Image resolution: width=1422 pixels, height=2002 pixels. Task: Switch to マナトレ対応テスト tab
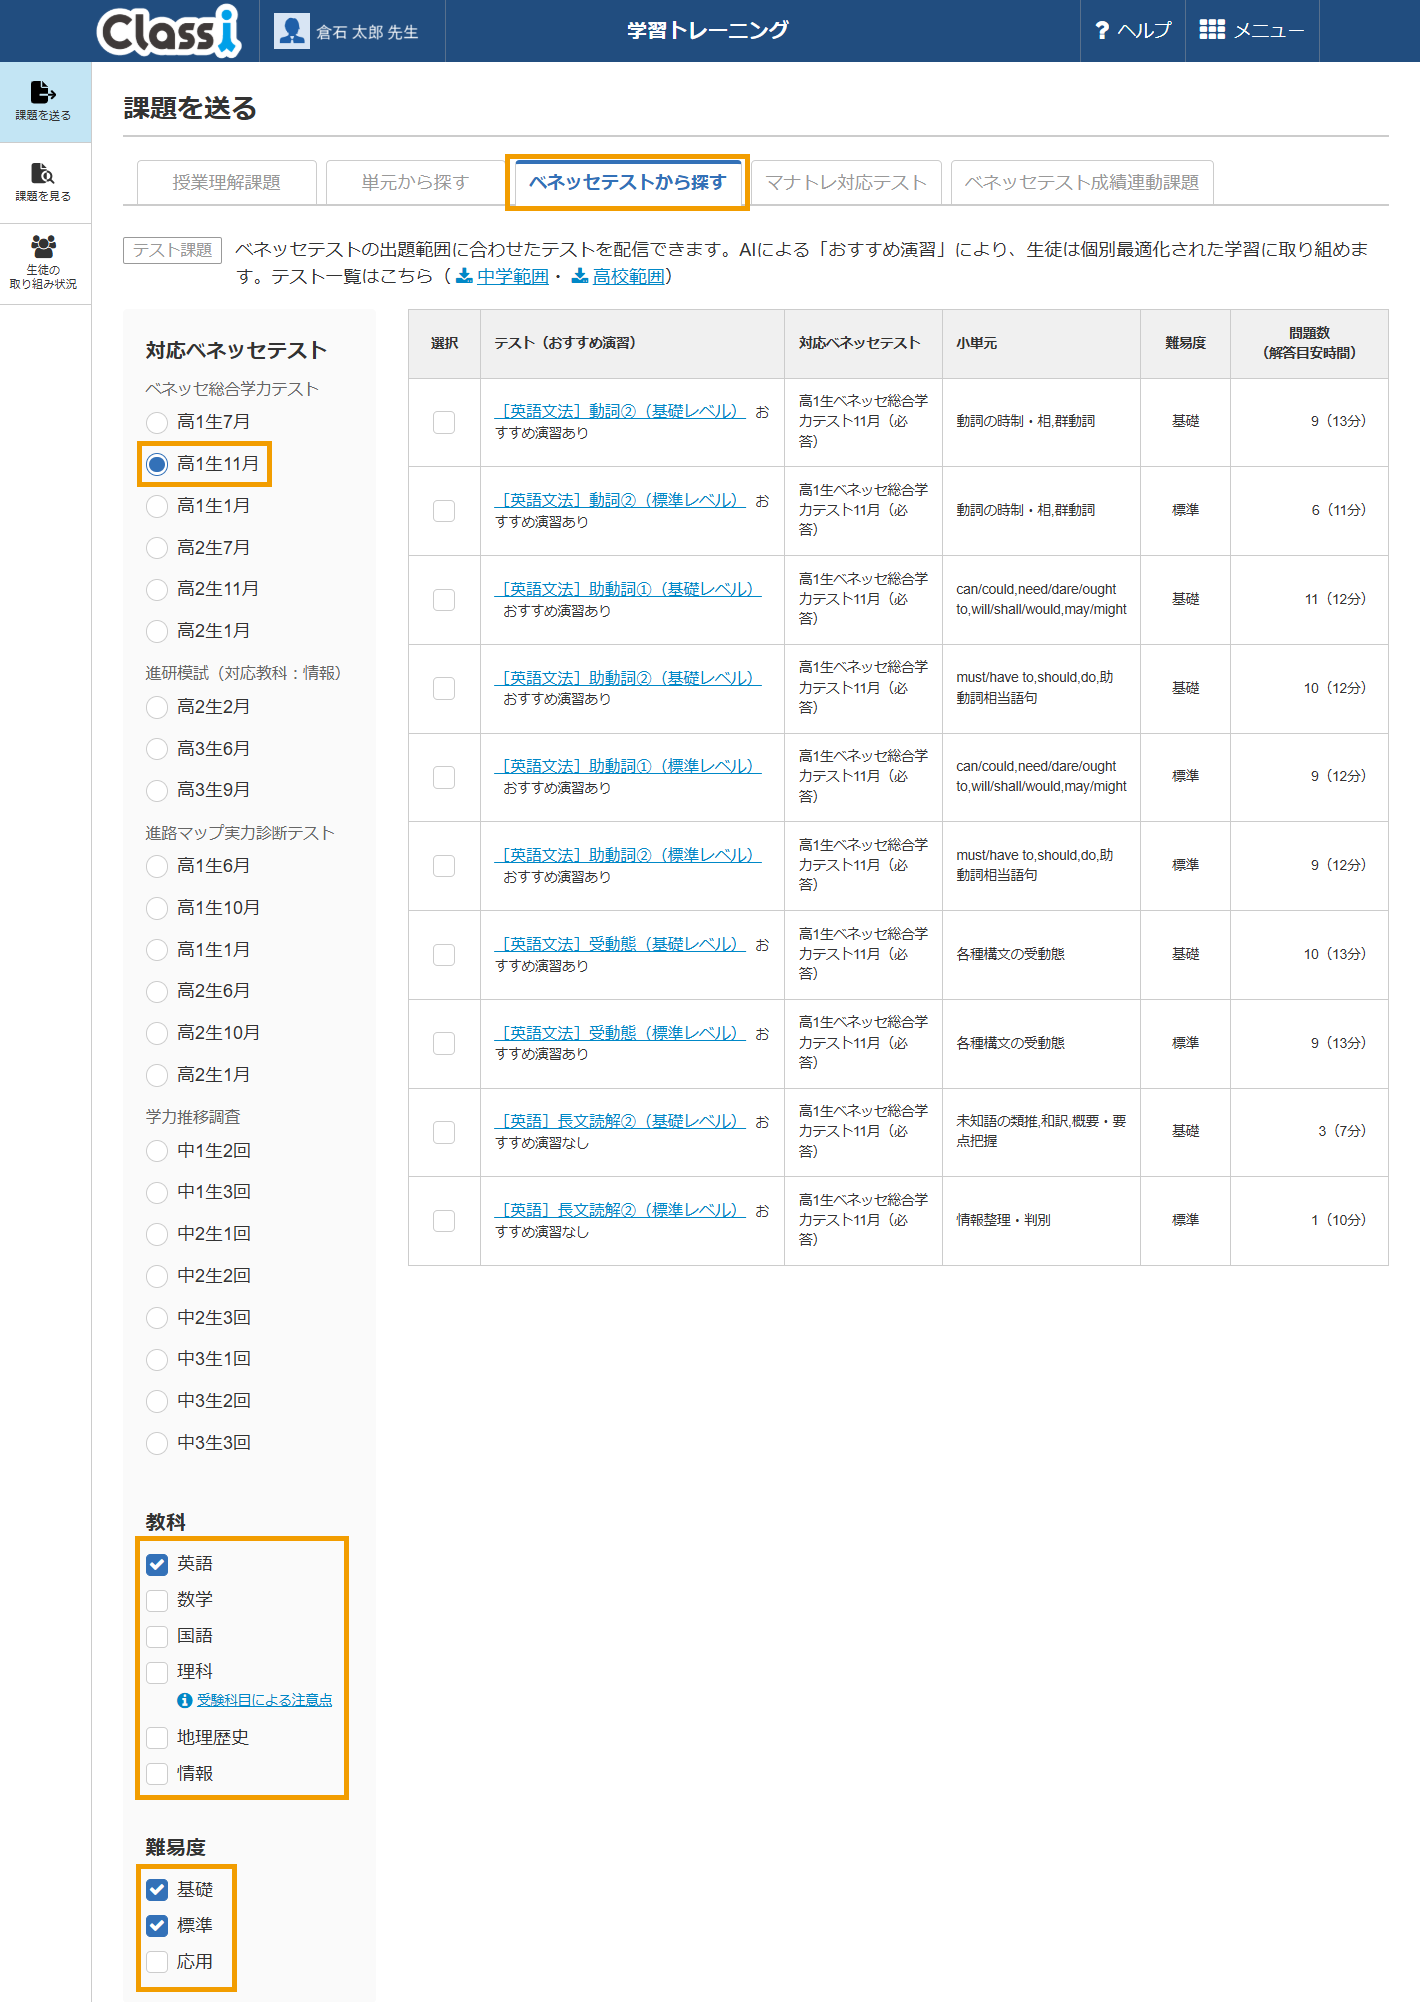(x=846, y=182)
